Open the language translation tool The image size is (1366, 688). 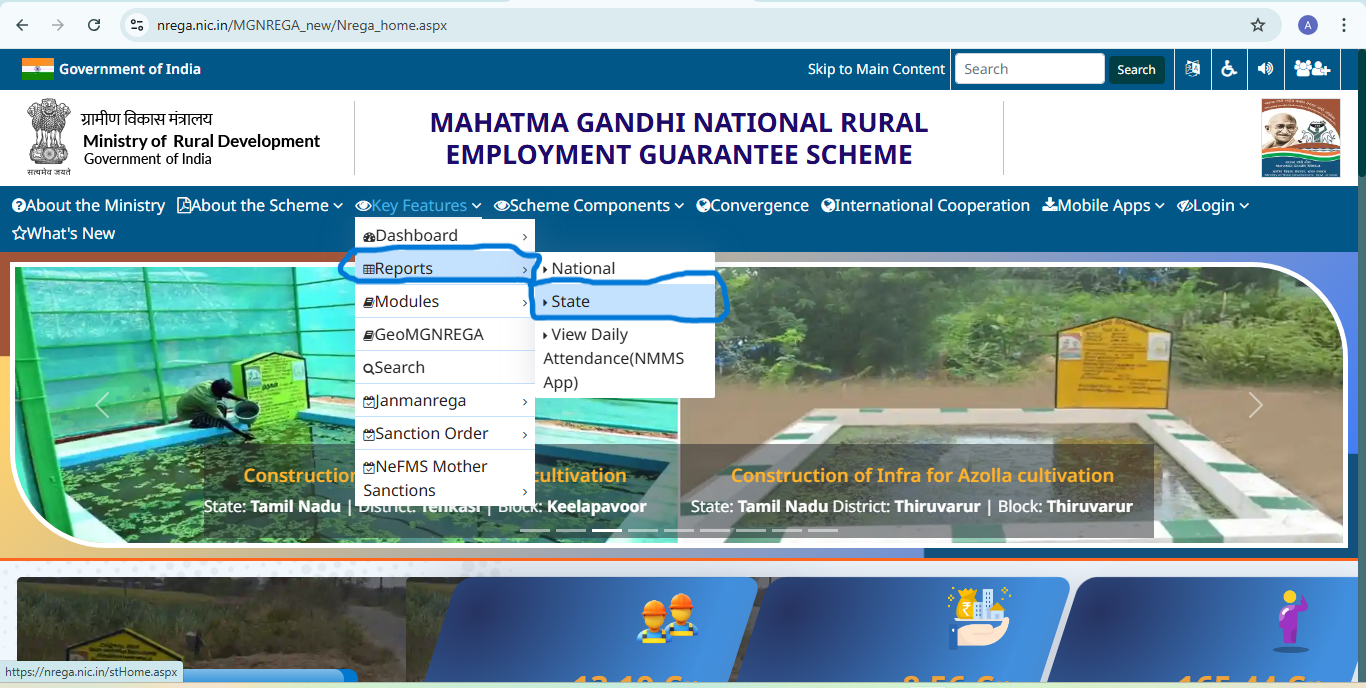pyautogui.click(x=1192, y=69)
